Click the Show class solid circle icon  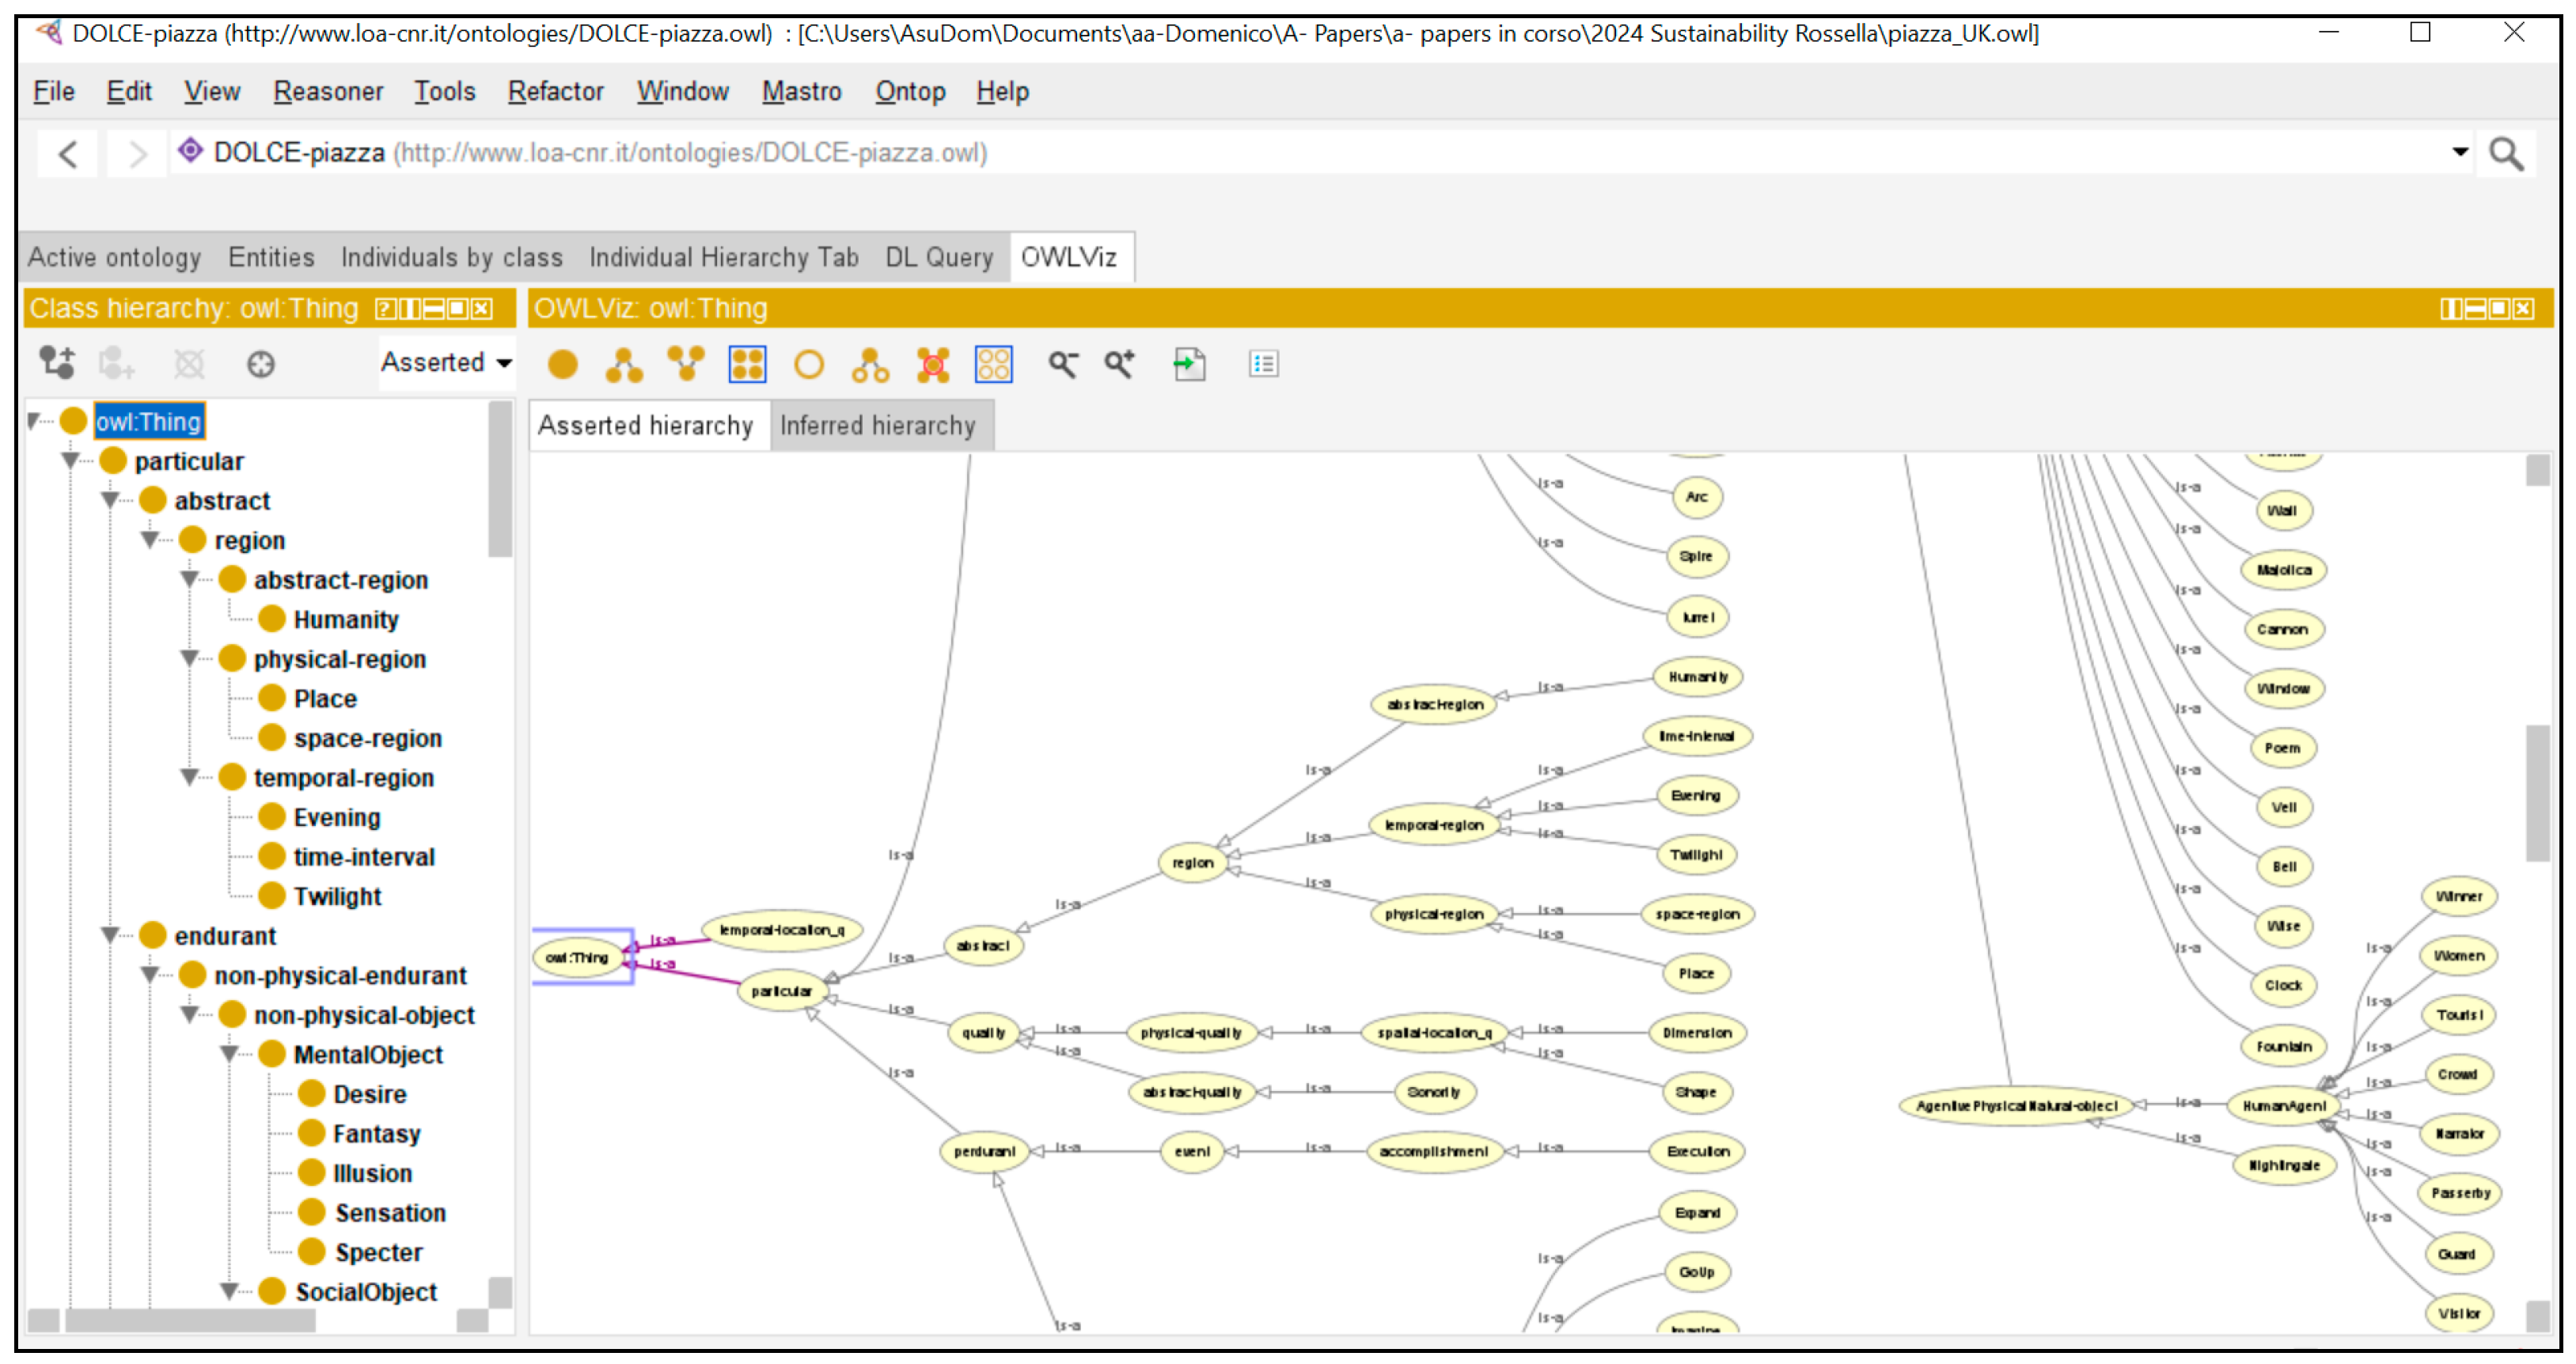coord(563,364)
